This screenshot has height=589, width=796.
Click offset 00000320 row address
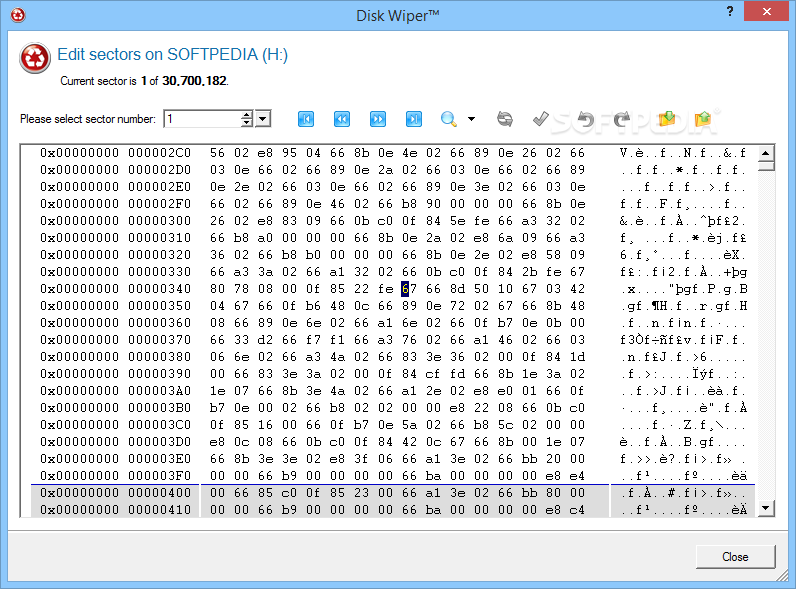click(x=115, y=255)
